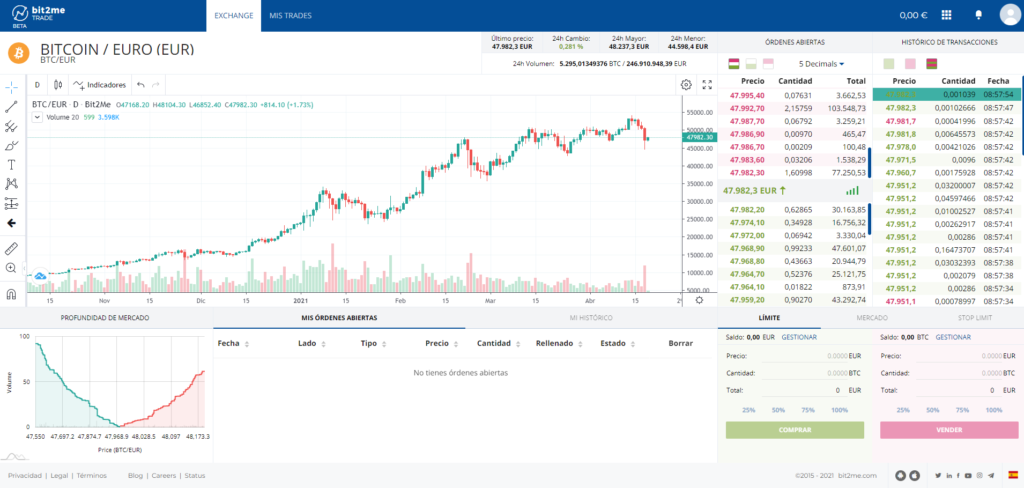This screenshot has width=1024, height=488.
Task: Undo the last chart action
Action: click(140, 84)
